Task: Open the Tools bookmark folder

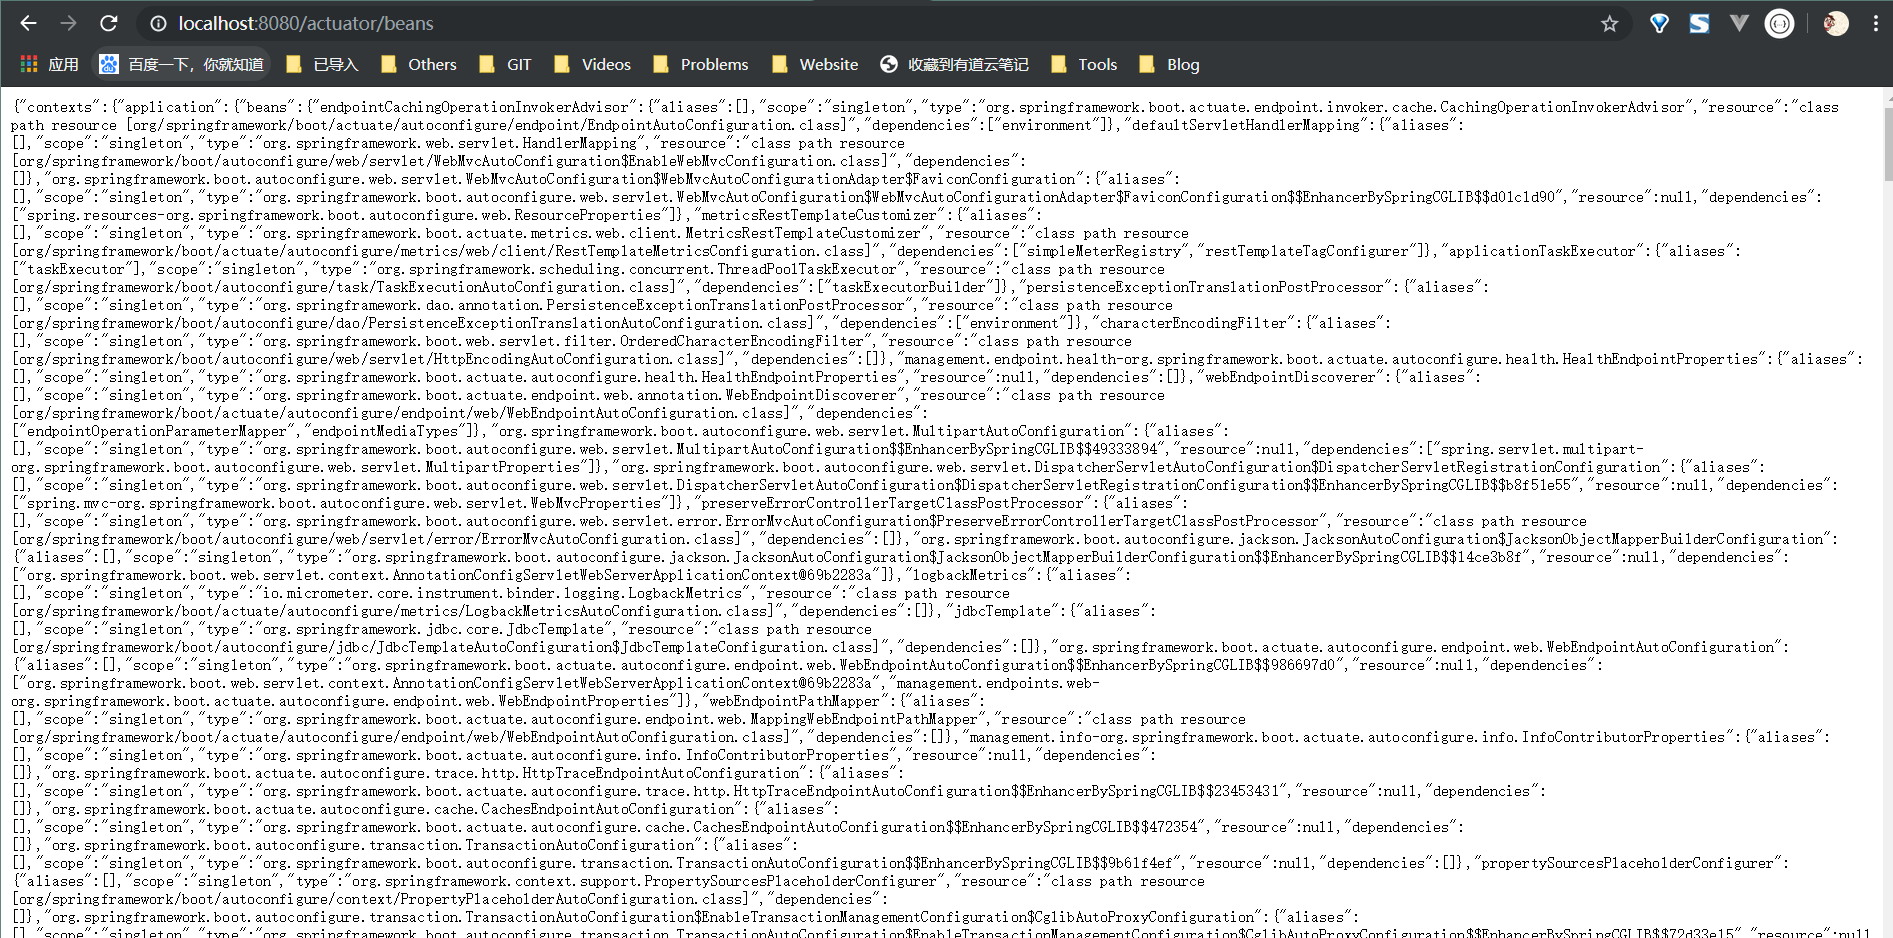Action: [1083, 64]
